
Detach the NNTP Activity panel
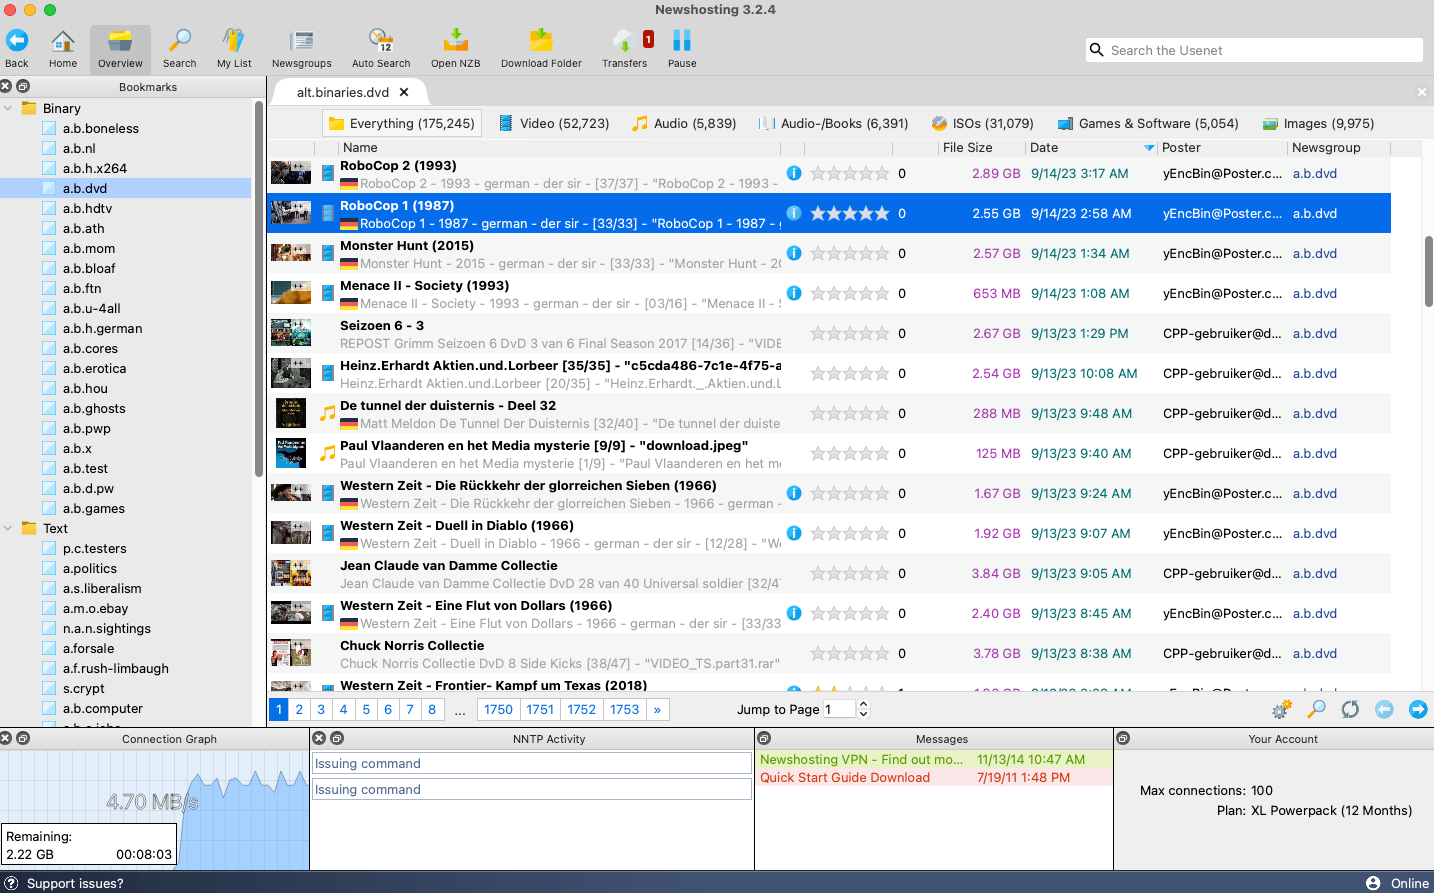tap(337, 738)
